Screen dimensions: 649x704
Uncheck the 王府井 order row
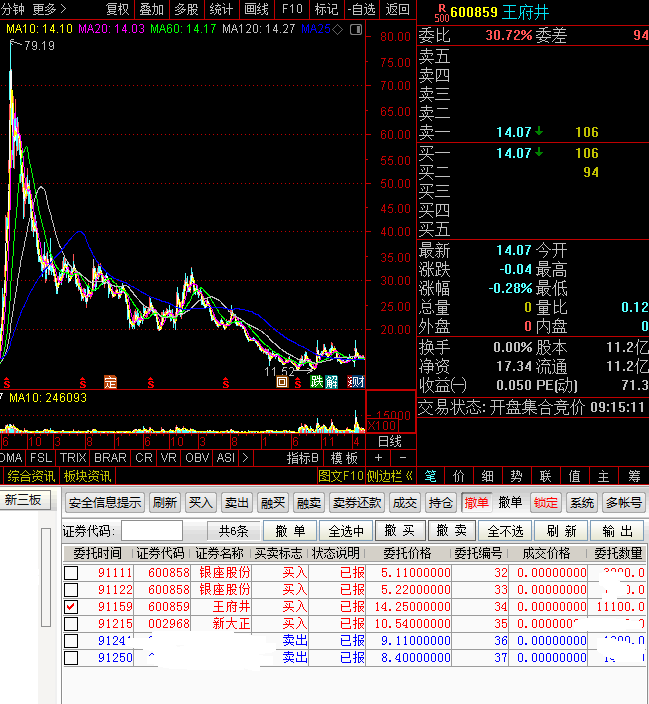tap(71, 607)
